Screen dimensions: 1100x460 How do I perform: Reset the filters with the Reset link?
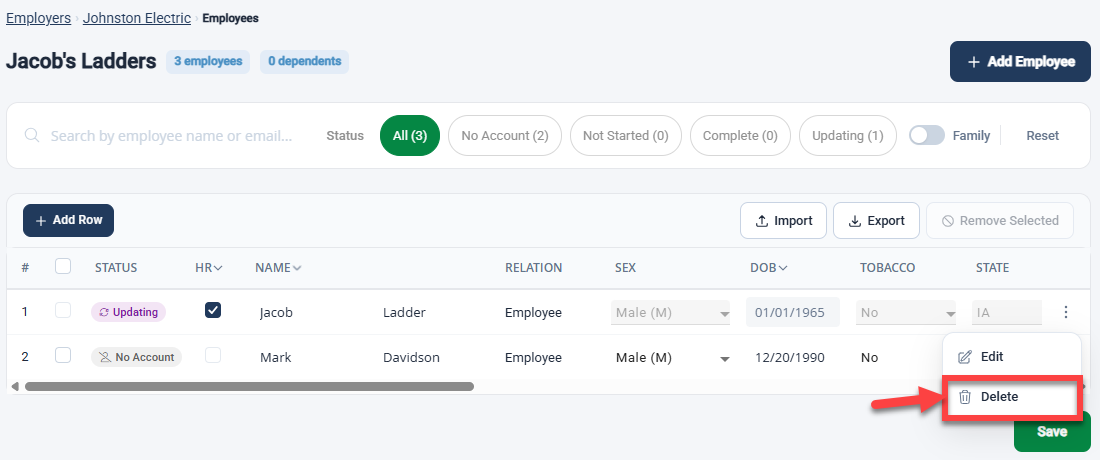pyautogui.click(x=1042, y=135)
